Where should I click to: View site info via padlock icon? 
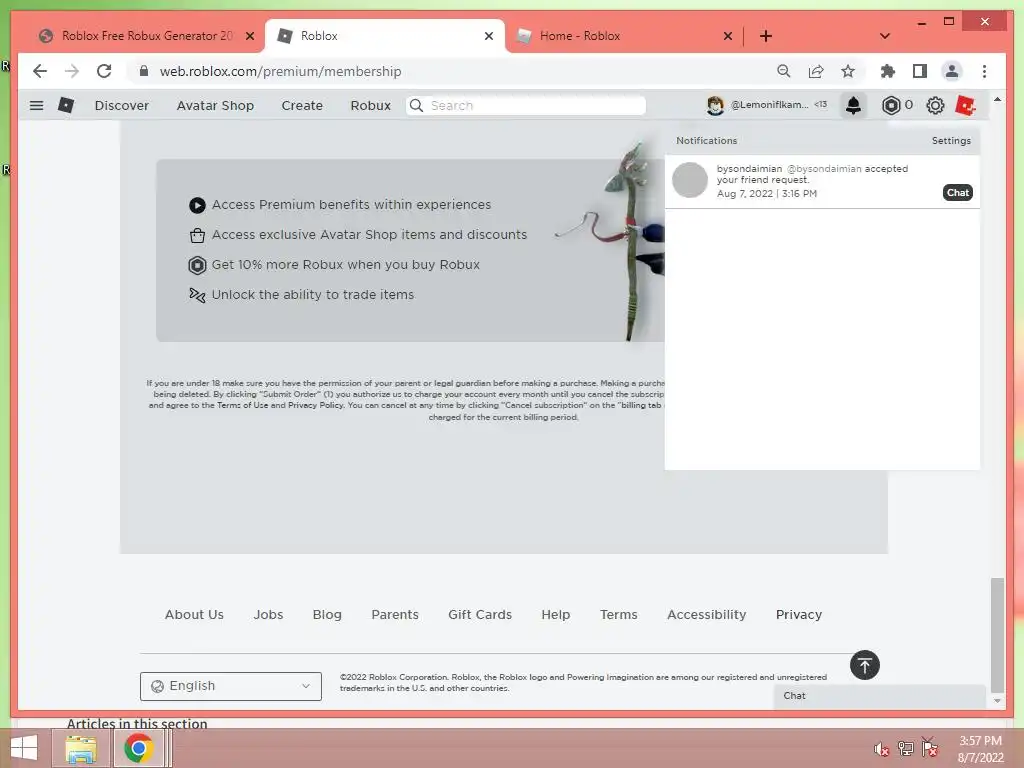point(144,71)
